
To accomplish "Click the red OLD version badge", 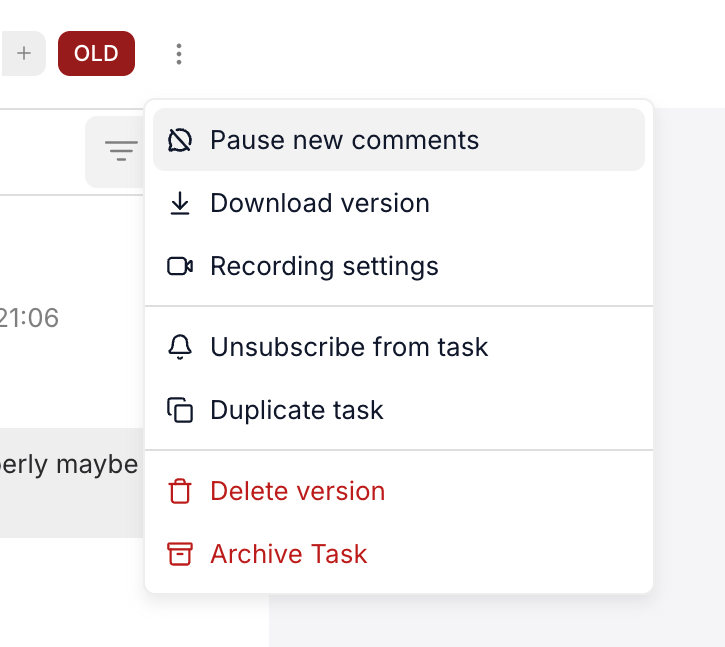I will tap(96, 54).
